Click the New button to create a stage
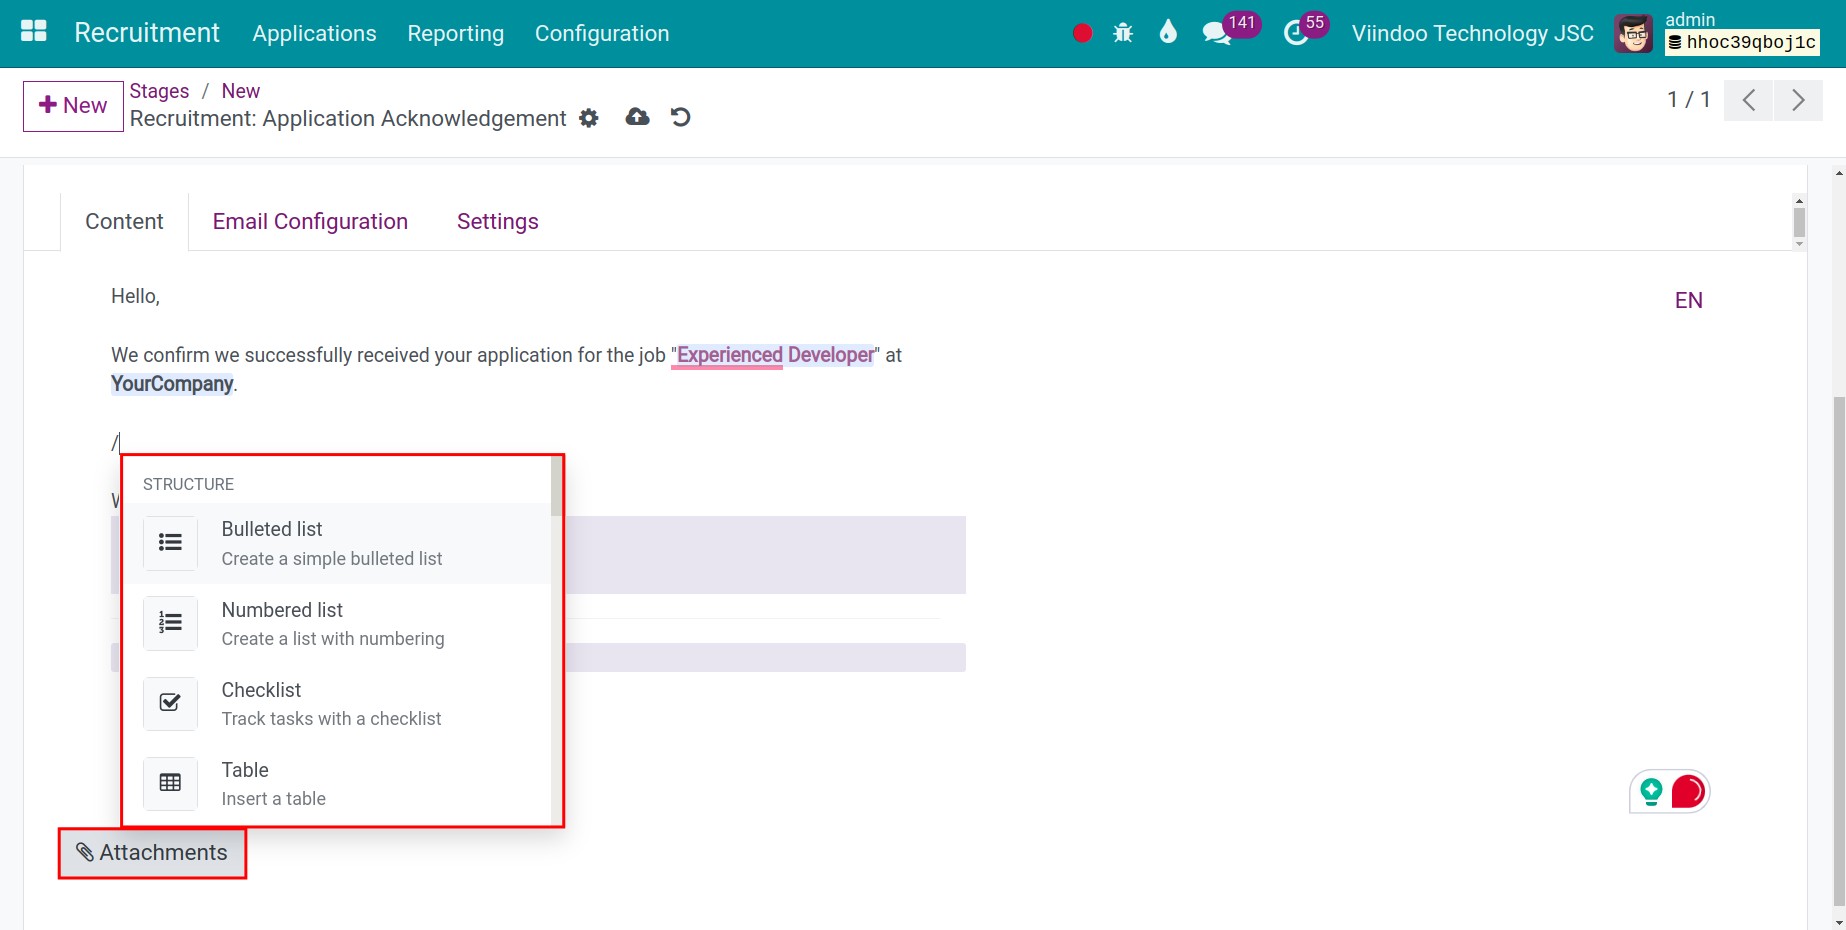Image resolution: width=1846 pixels, height=930 pixels. [71, 105]
